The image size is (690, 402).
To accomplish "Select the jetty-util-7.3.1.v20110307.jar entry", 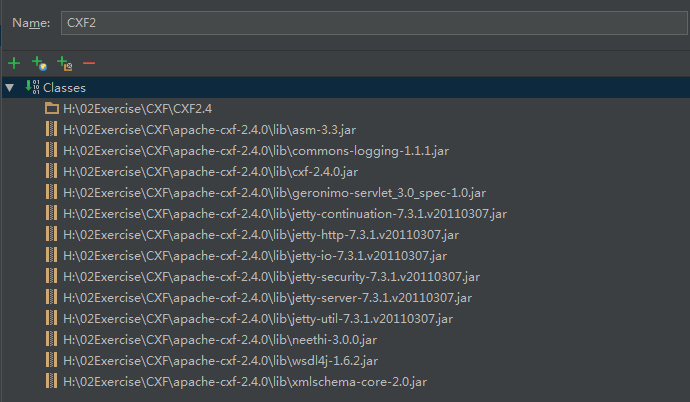I will [258, 319].
